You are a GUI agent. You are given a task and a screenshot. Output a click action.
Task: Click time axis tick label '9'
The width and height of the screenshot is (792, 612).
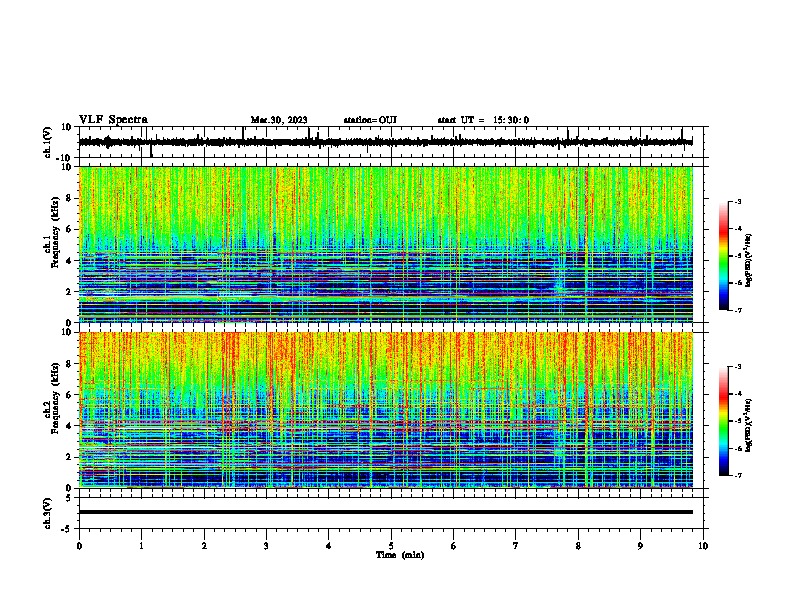tap(640, 546)
